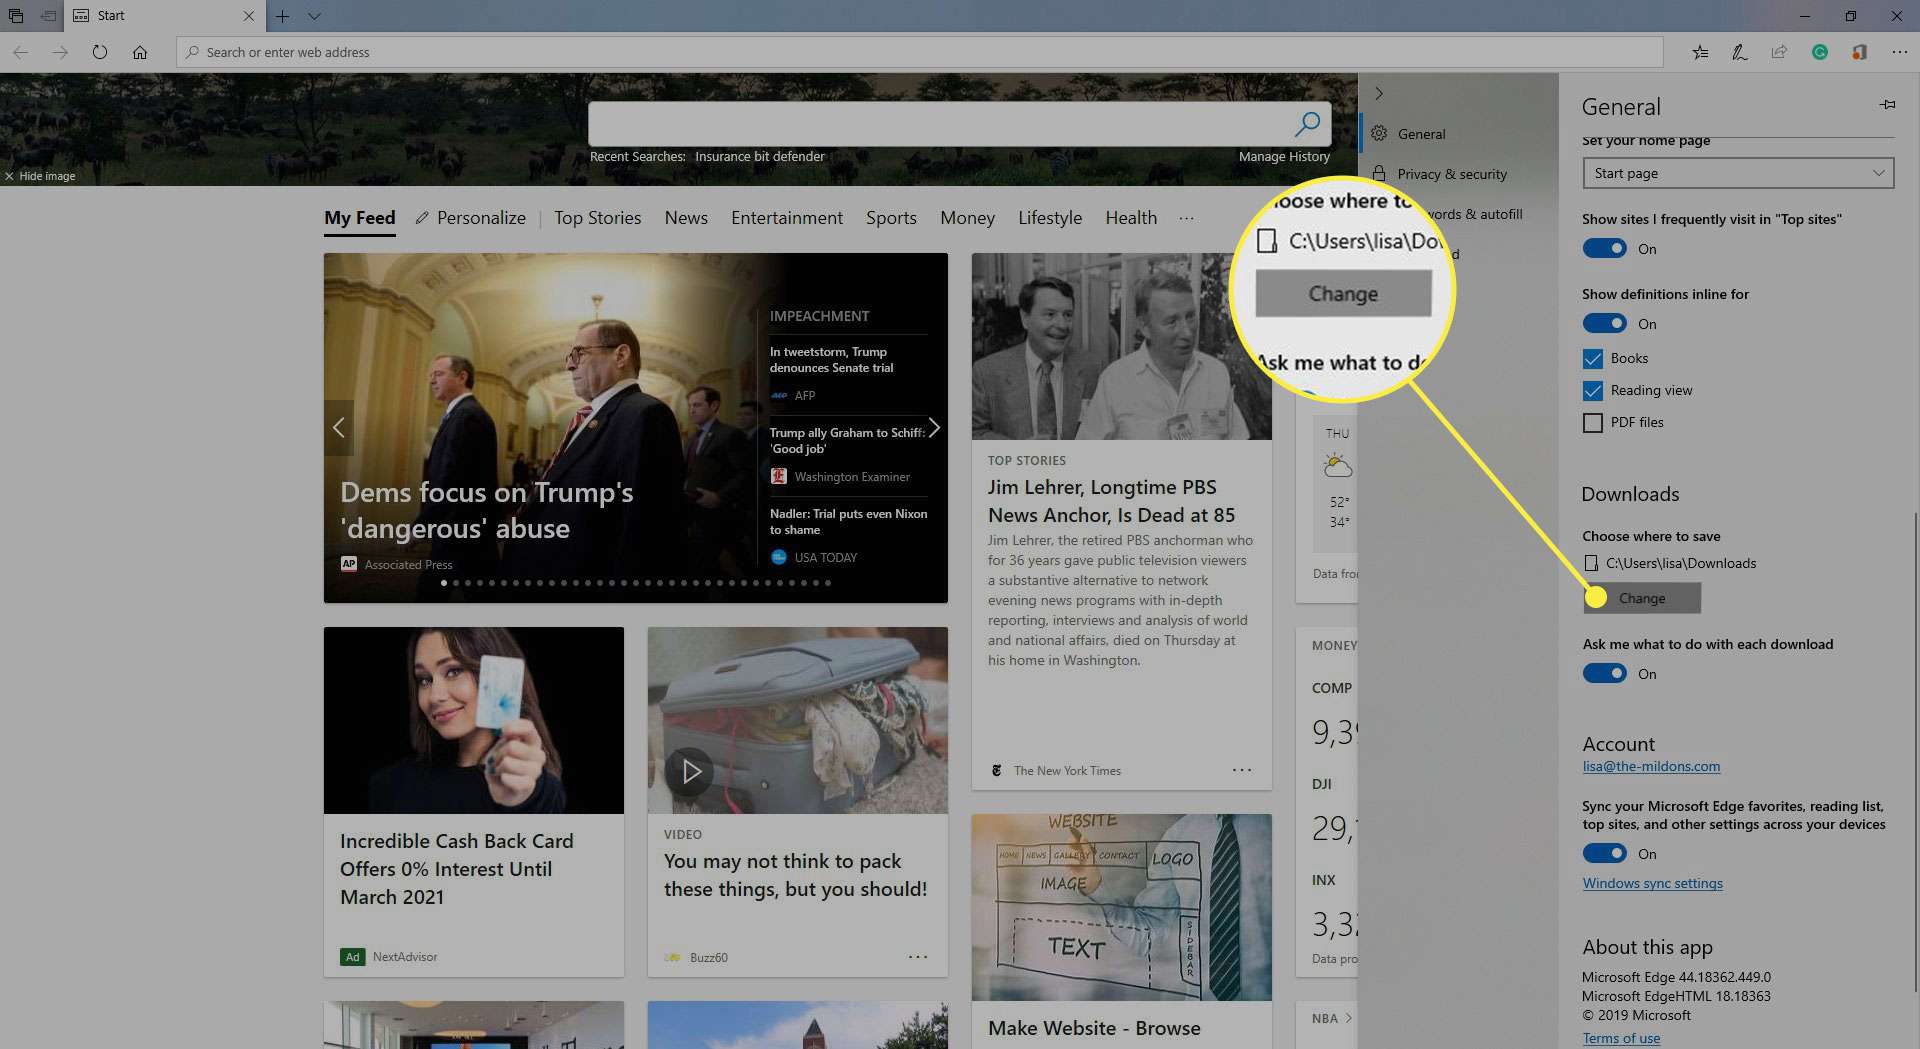Open the Entertainment tab
Image resolution: width=1920 pixels, height=1049 pixels.
click(x=787, y=218)
